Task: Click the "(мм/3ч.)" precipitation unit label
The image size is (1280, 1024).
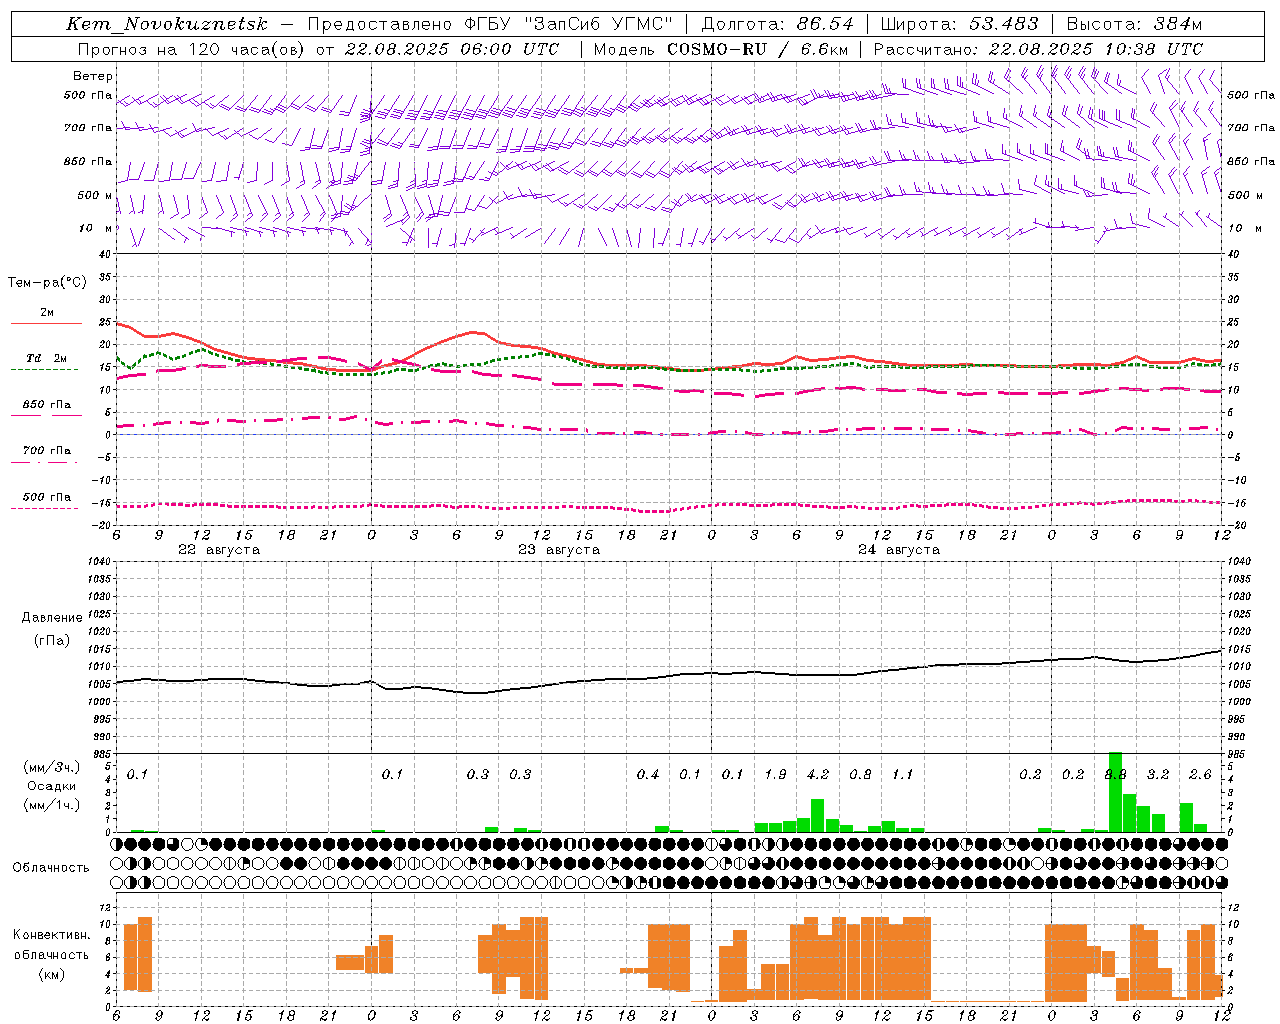Action: [52, 767]
